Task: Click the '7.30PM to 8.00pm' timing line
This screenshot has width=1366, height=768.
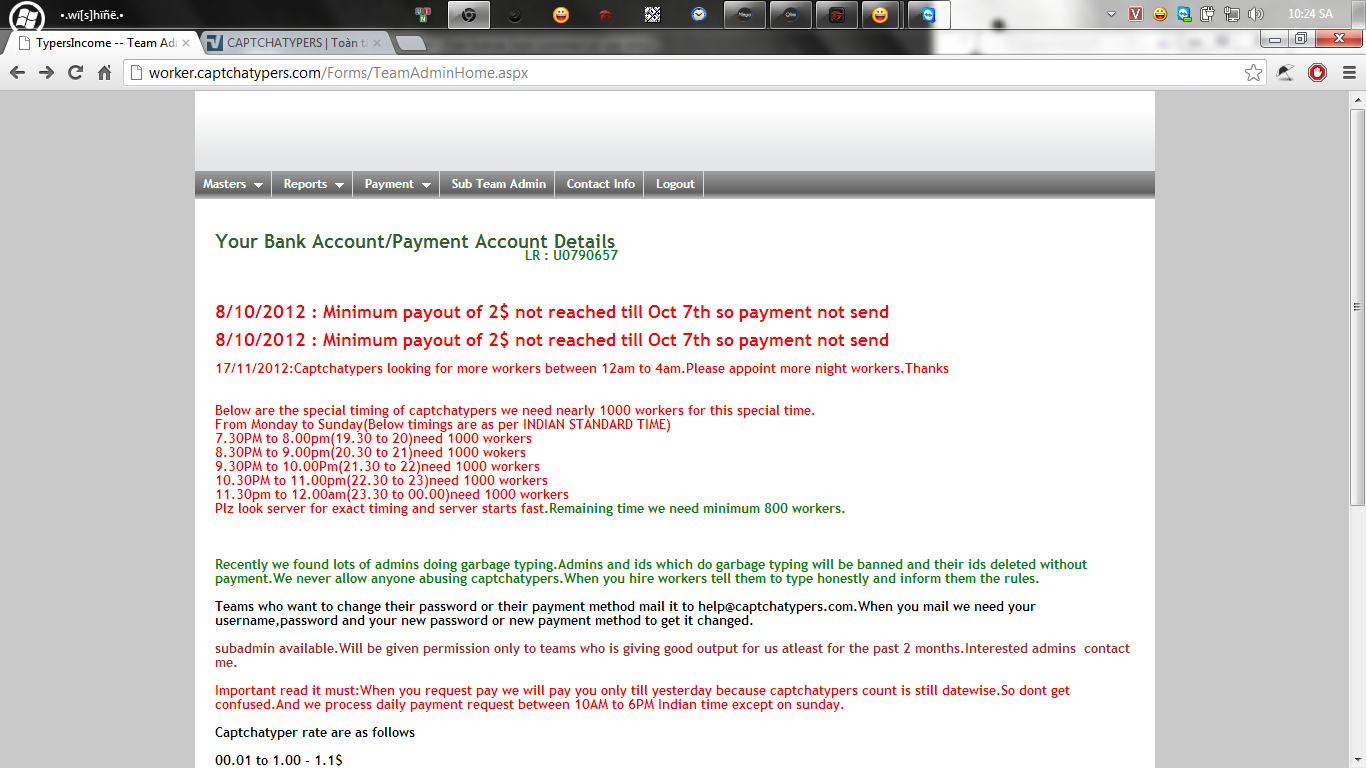Action: tap(373, 438)
